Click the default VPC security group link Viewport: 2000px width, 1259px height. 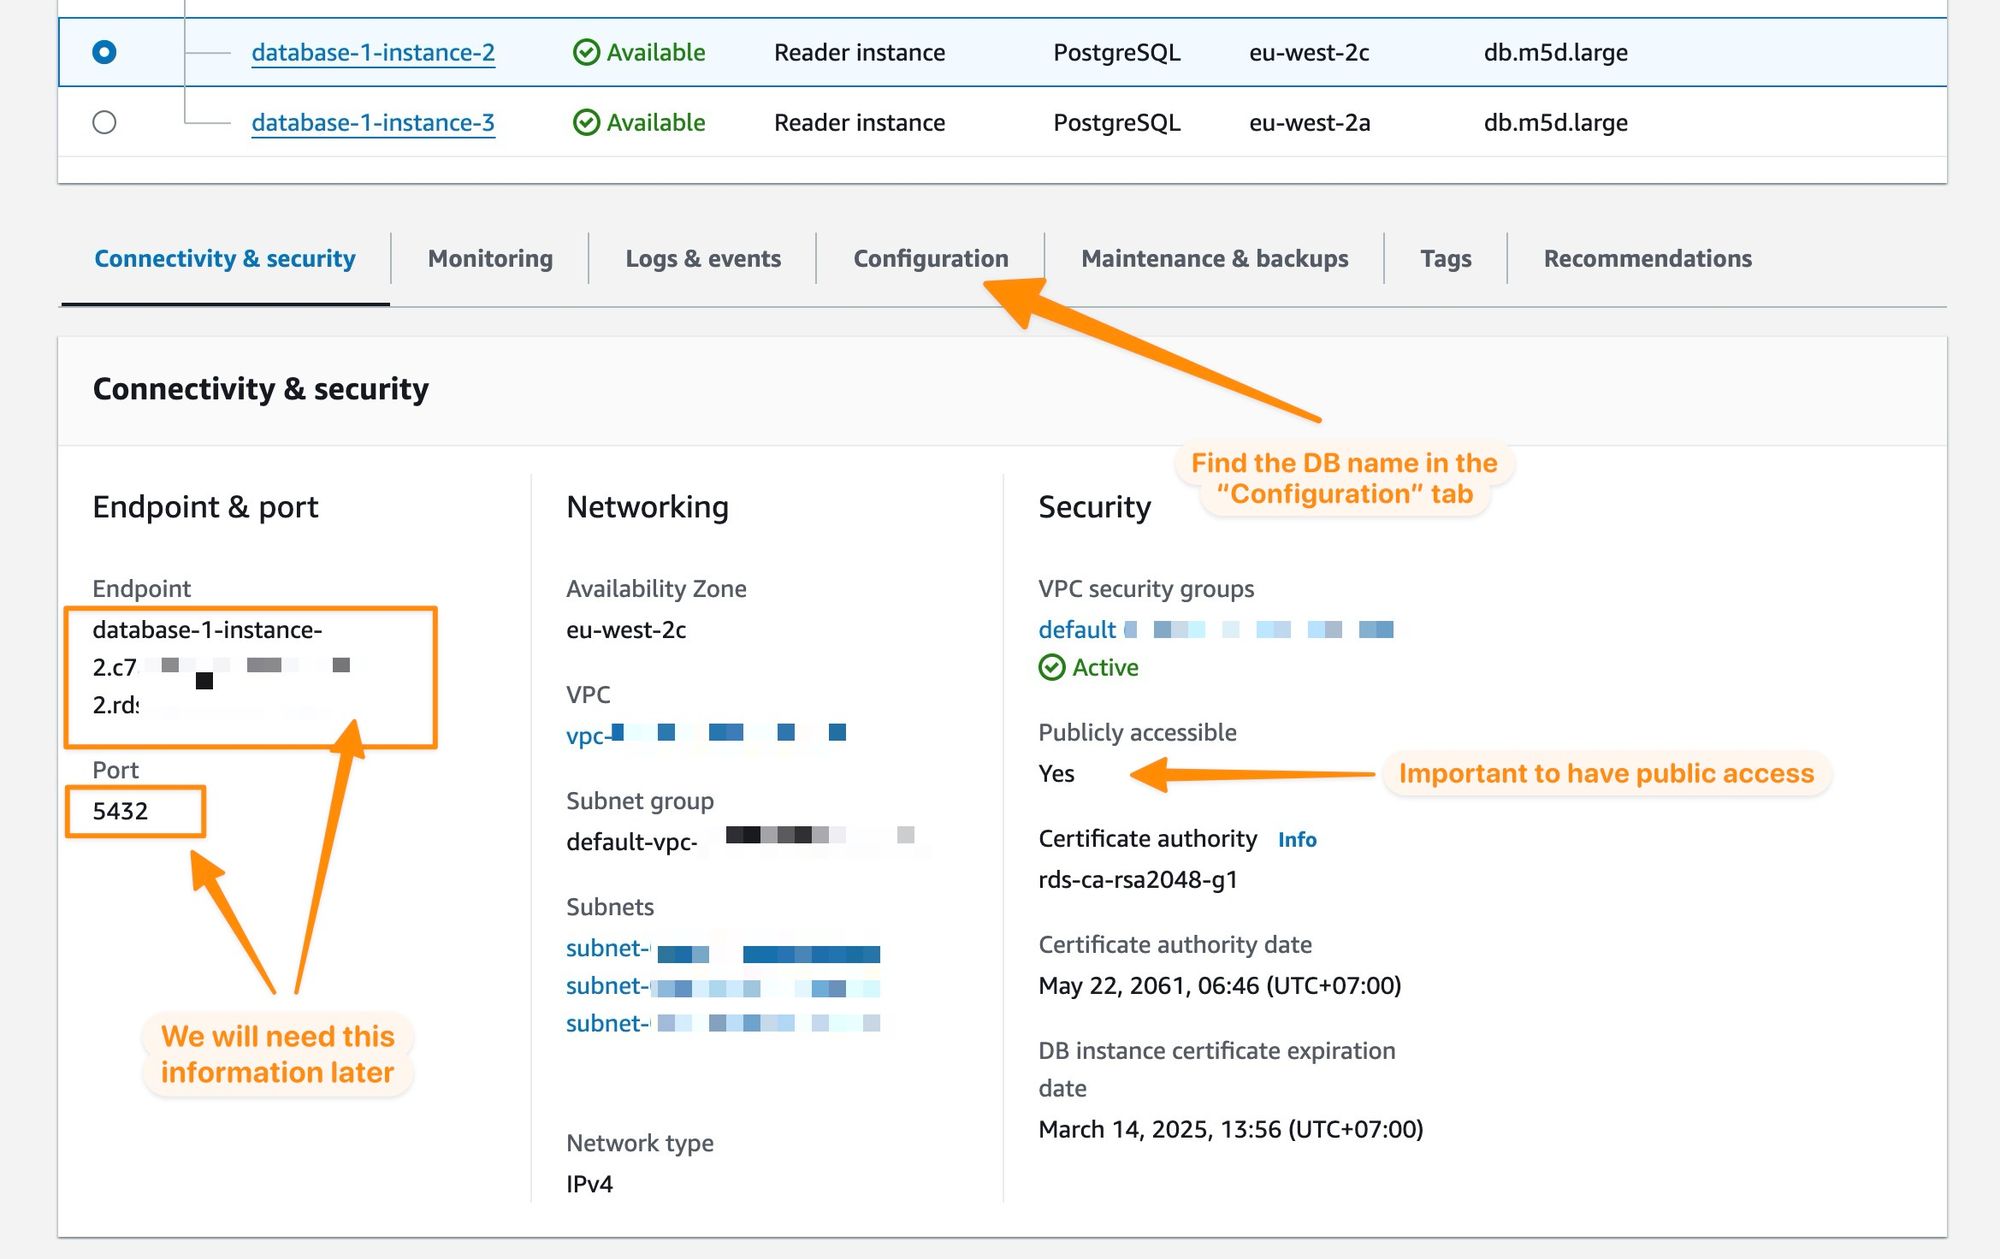click(1076, 630)
